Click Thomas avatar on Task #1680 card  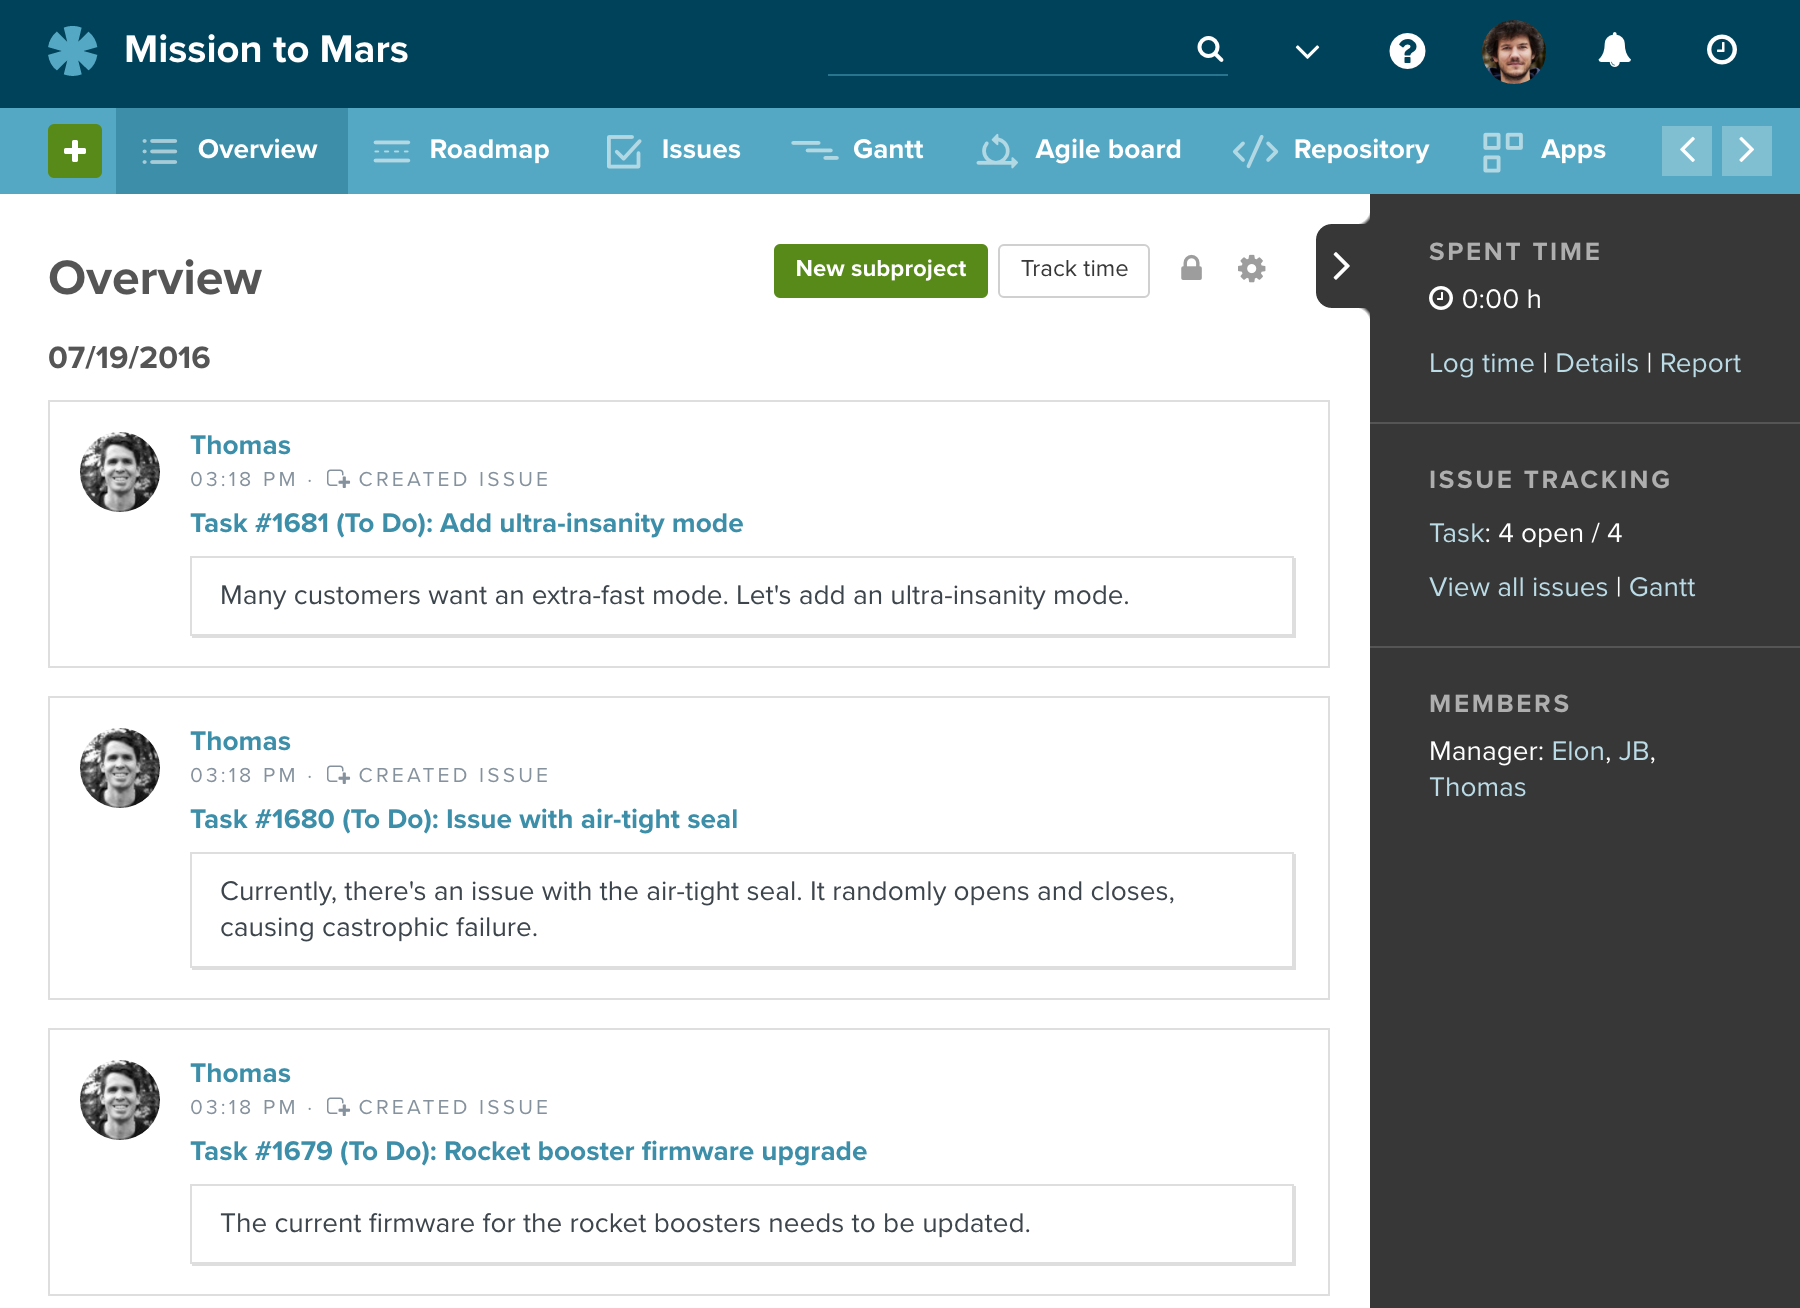[120, 768]
